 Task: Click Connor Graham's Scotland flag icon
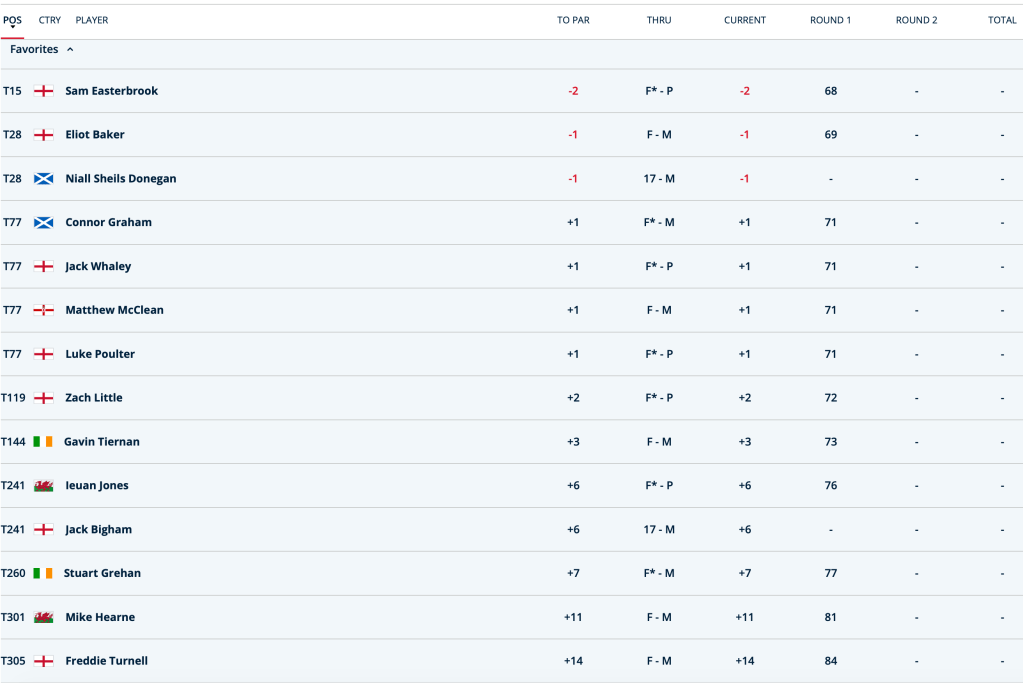[44, 222]
